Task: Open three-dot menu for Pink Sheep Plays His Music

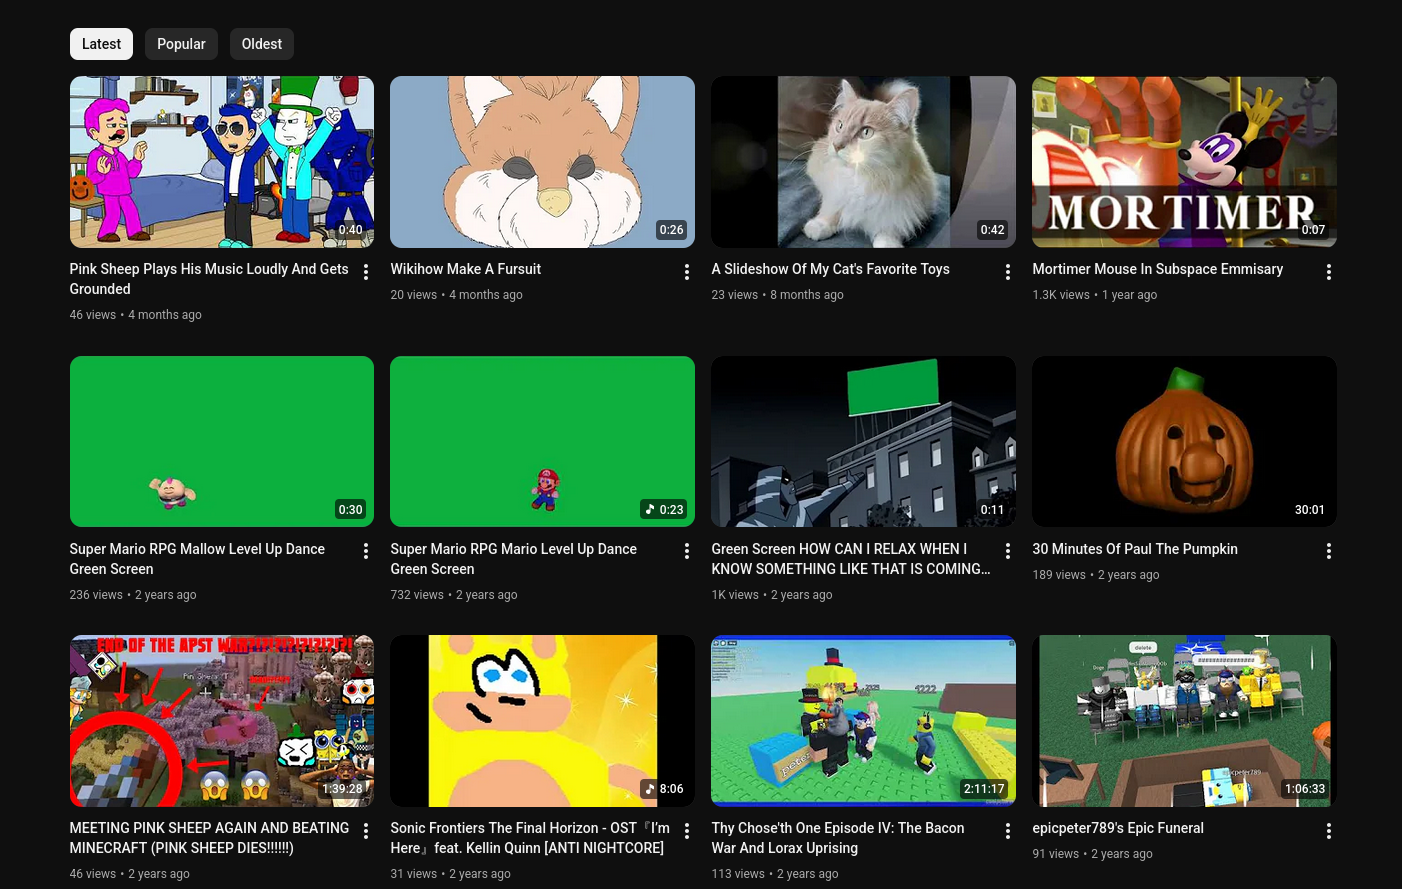Action: pos(366,272)
